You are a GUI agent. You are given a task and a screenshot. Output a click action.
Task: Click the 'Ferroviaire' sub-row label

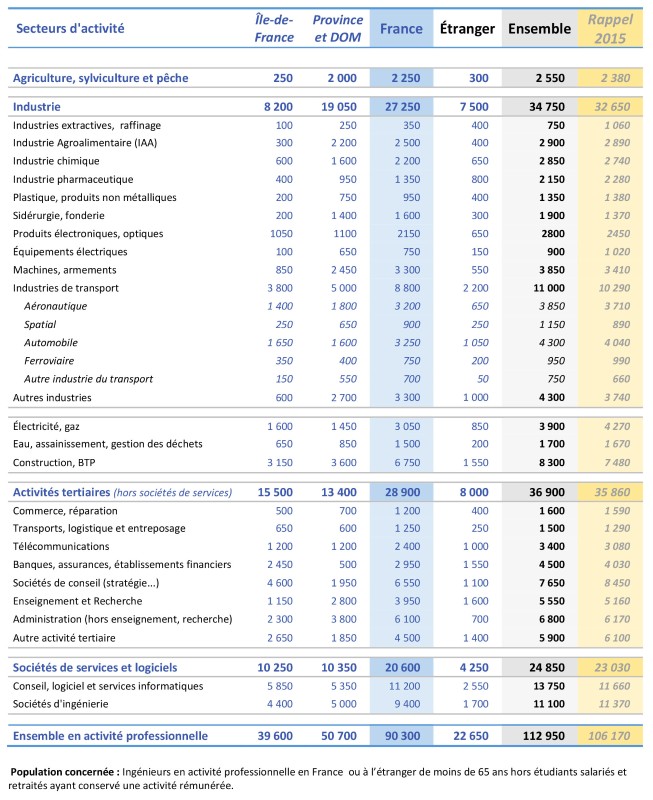(x=49, y=361)
